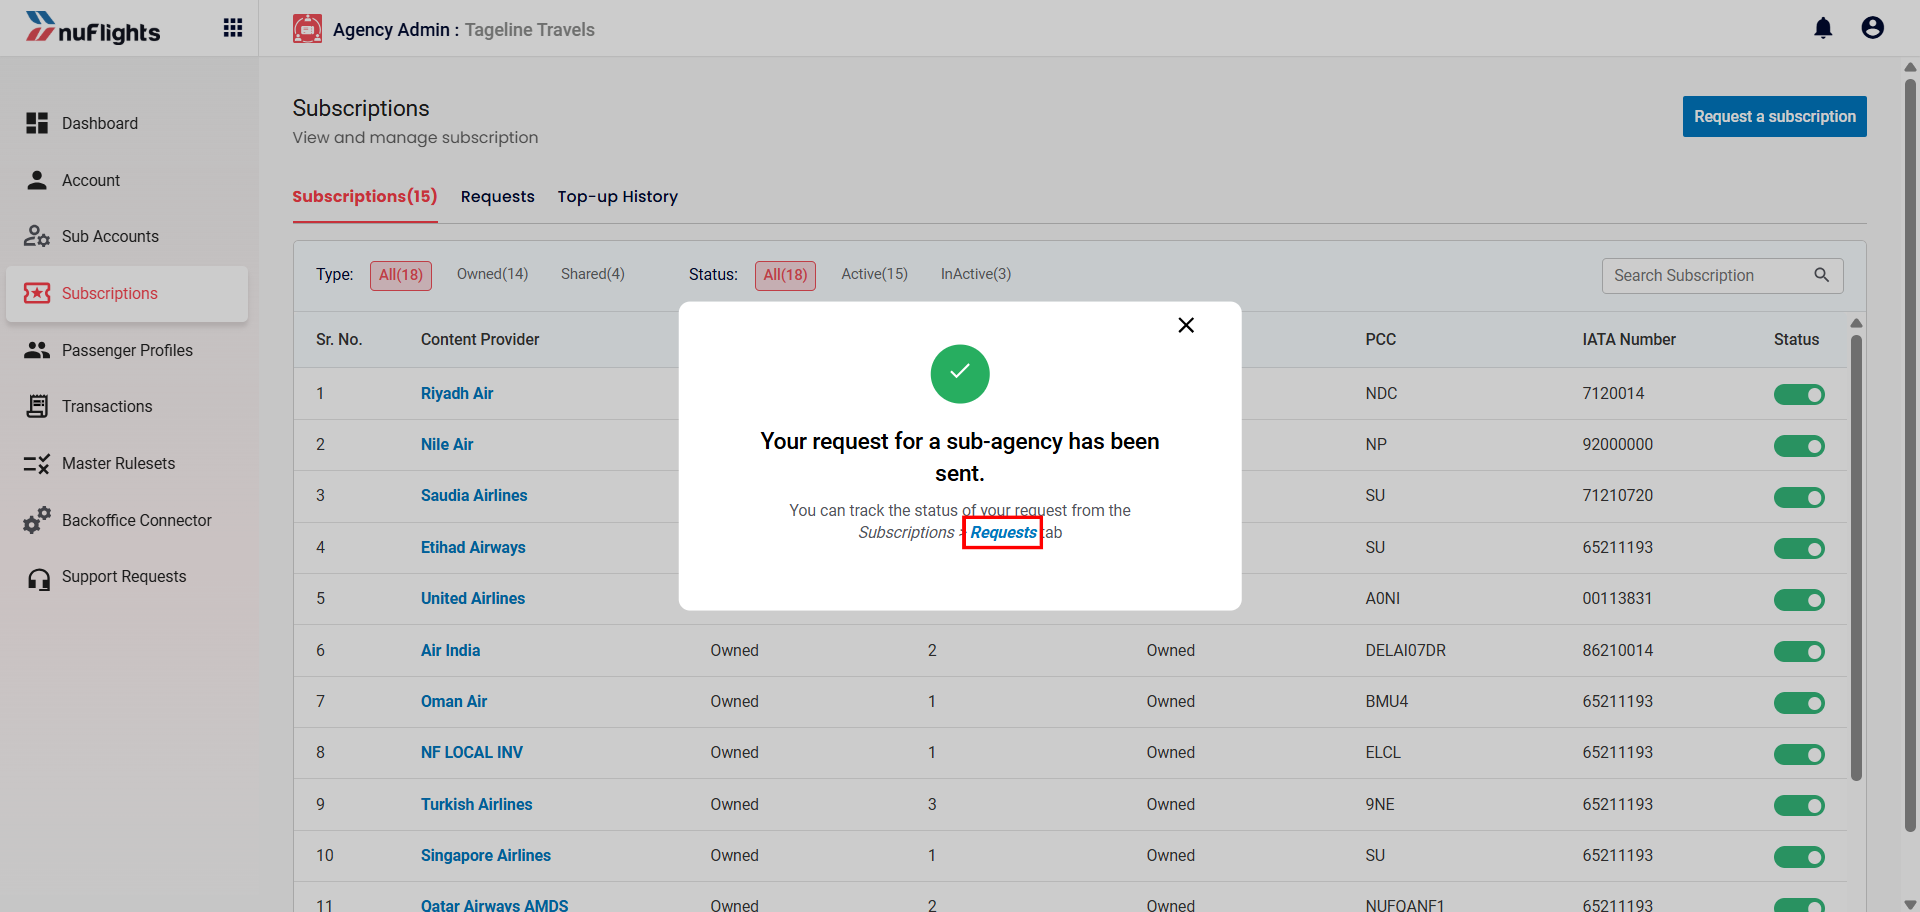Open the Top-up History tab
Screen dimensions: 1920x912
click(618, 197)
